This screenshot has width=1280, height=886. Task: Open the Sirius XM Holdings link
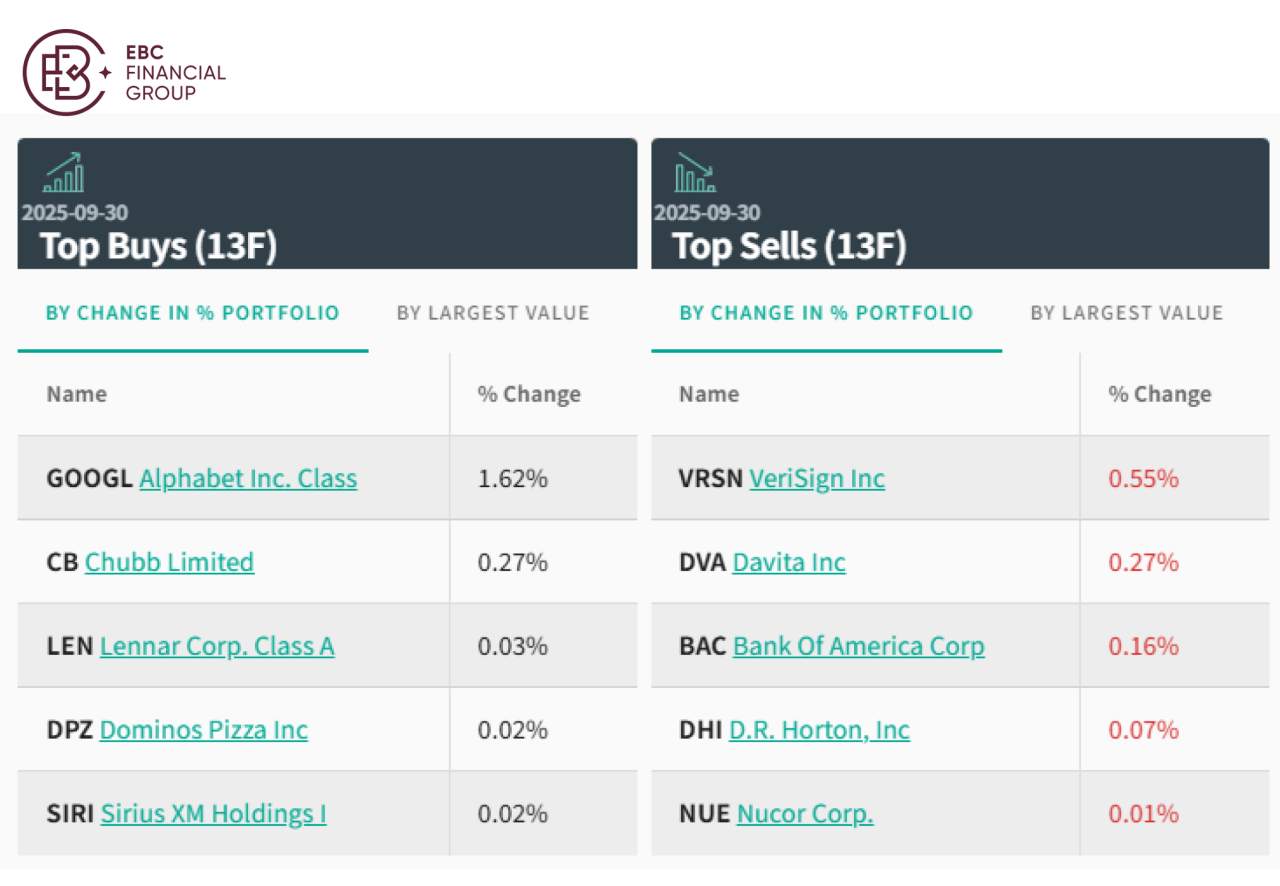click(212, 814)
